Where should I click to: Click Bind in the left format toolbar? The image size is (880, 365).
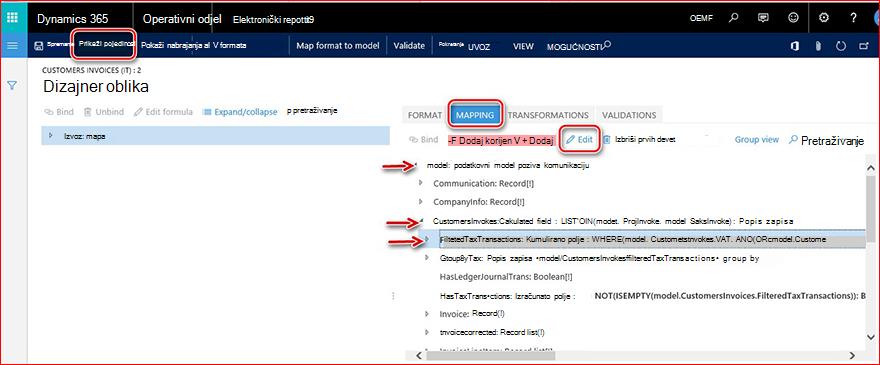click(x=59, y=112)
